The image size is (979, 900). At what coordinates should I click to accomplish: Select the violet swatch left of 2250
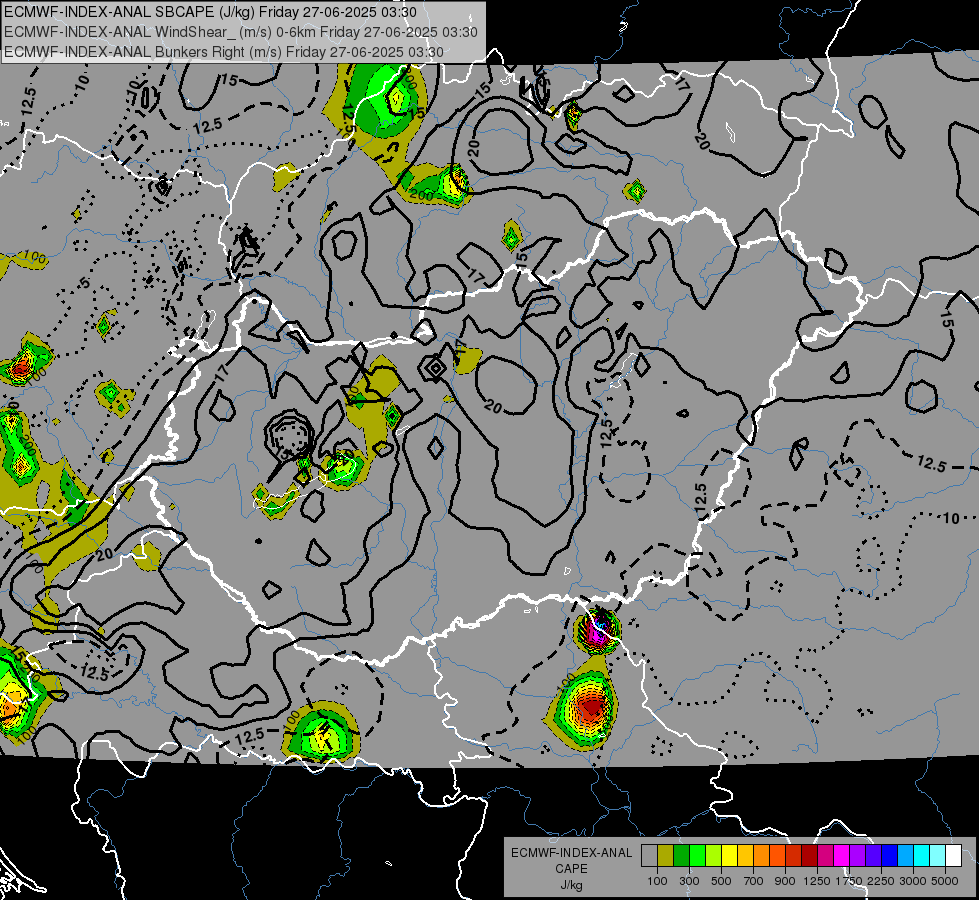[874, 855]
